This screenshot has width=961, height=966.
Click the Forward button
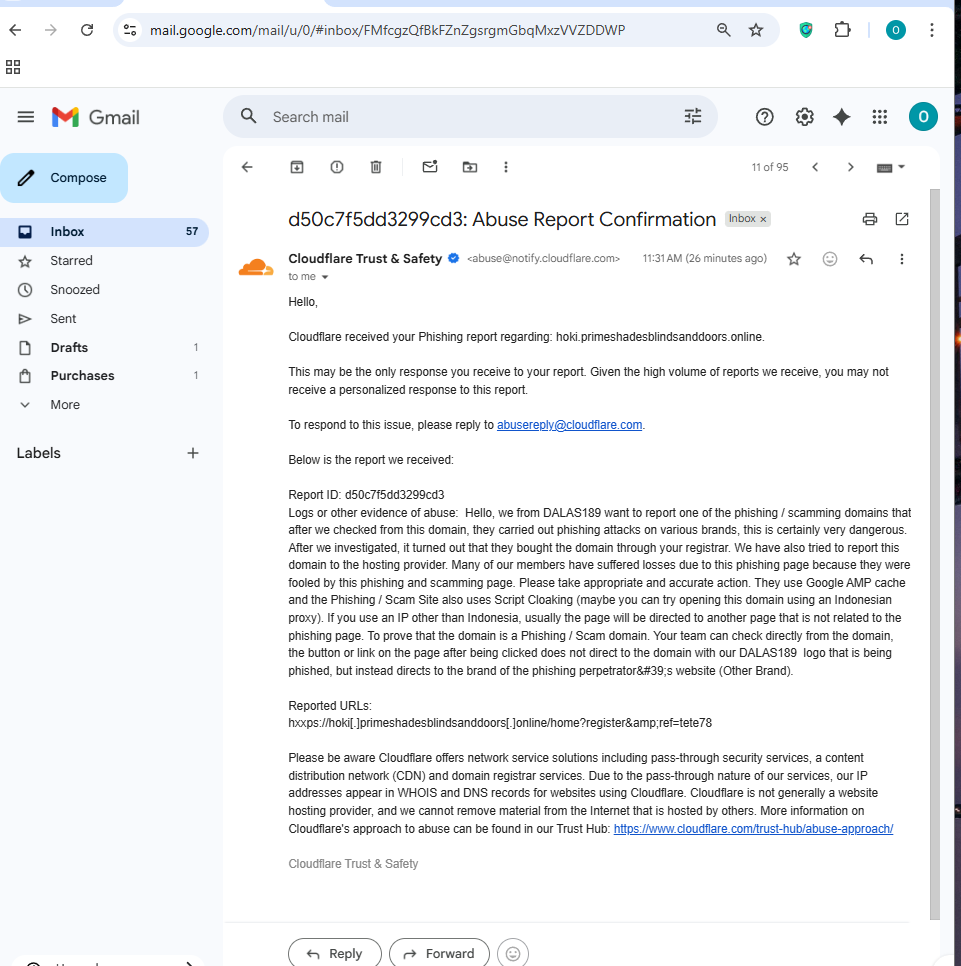point(439,953)
